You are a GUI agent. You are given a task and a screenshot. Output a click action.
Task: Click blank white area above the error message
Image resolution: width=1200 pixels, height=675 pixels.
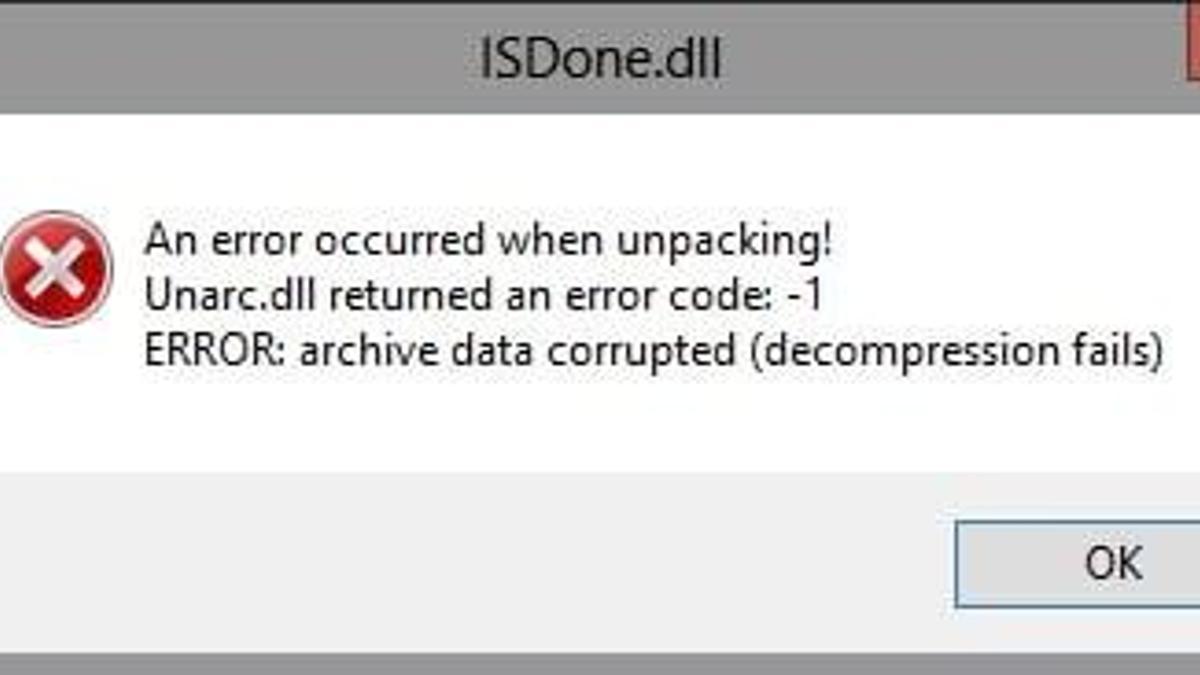tap(600, 160)
